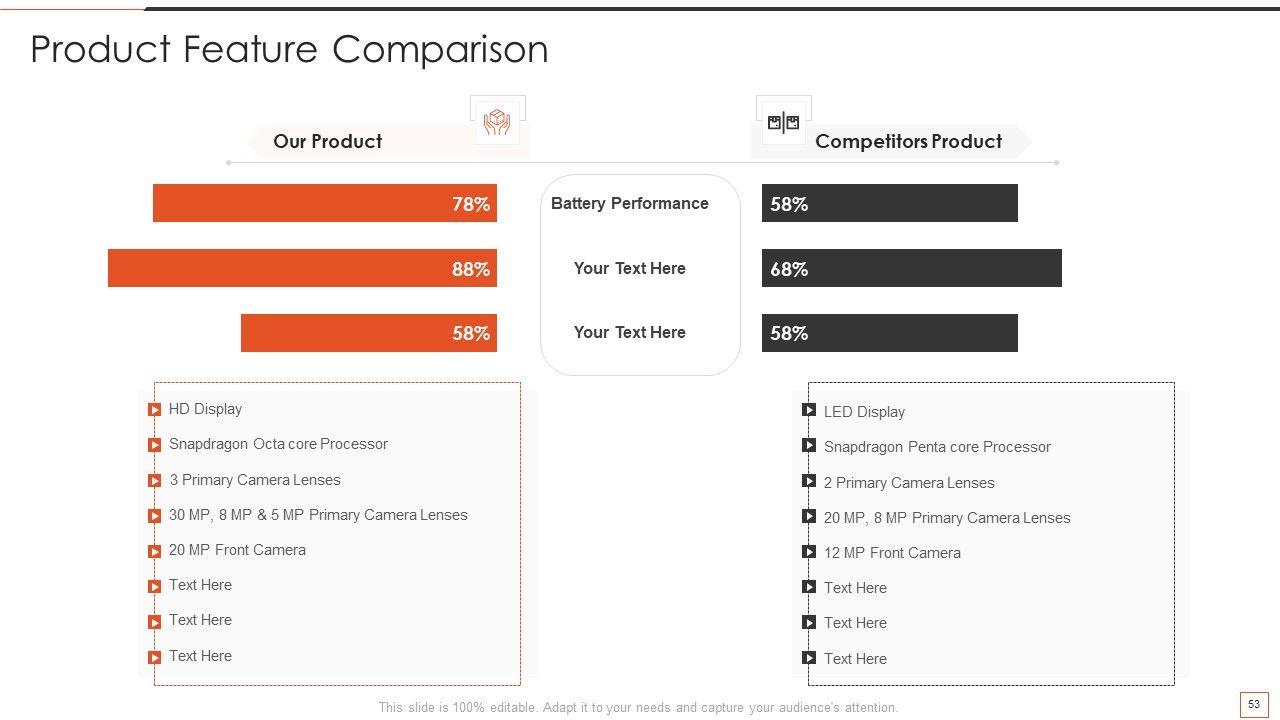Click the Our Product heading
1280x720 pixels.
click(328, 141)
